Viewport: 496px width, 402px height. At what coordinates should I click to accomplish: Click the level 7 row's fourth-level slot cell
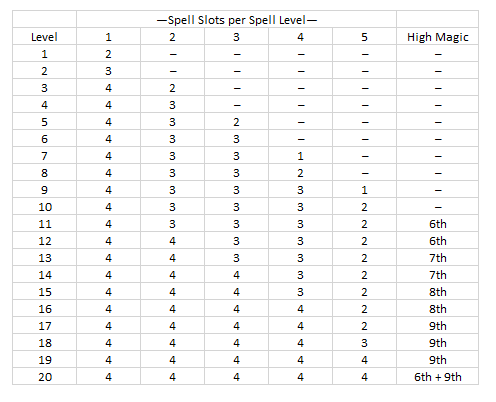pyautogui.click(x=300, y=156)
